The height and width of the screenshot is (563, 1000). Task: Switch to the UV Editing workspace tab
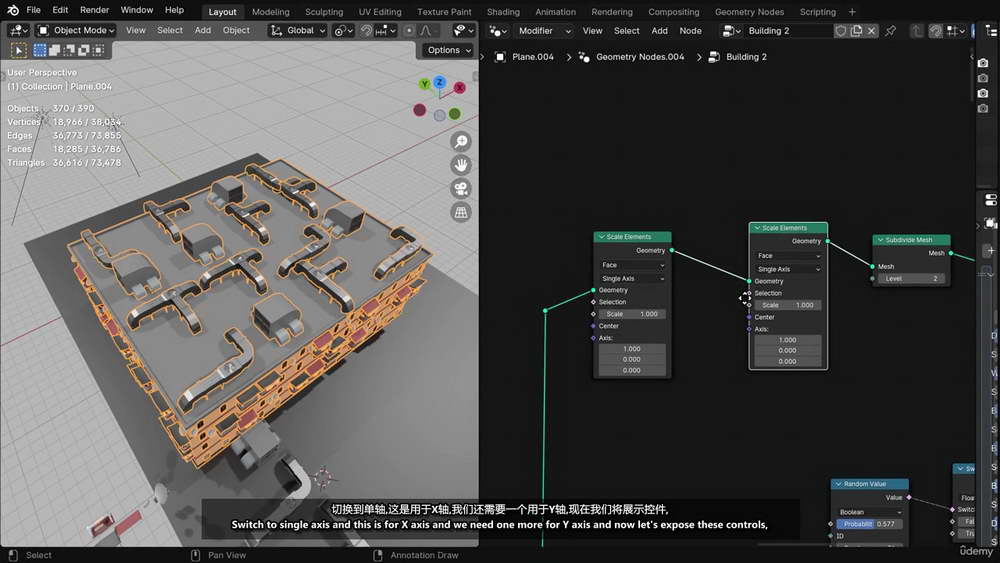point(379,11)
